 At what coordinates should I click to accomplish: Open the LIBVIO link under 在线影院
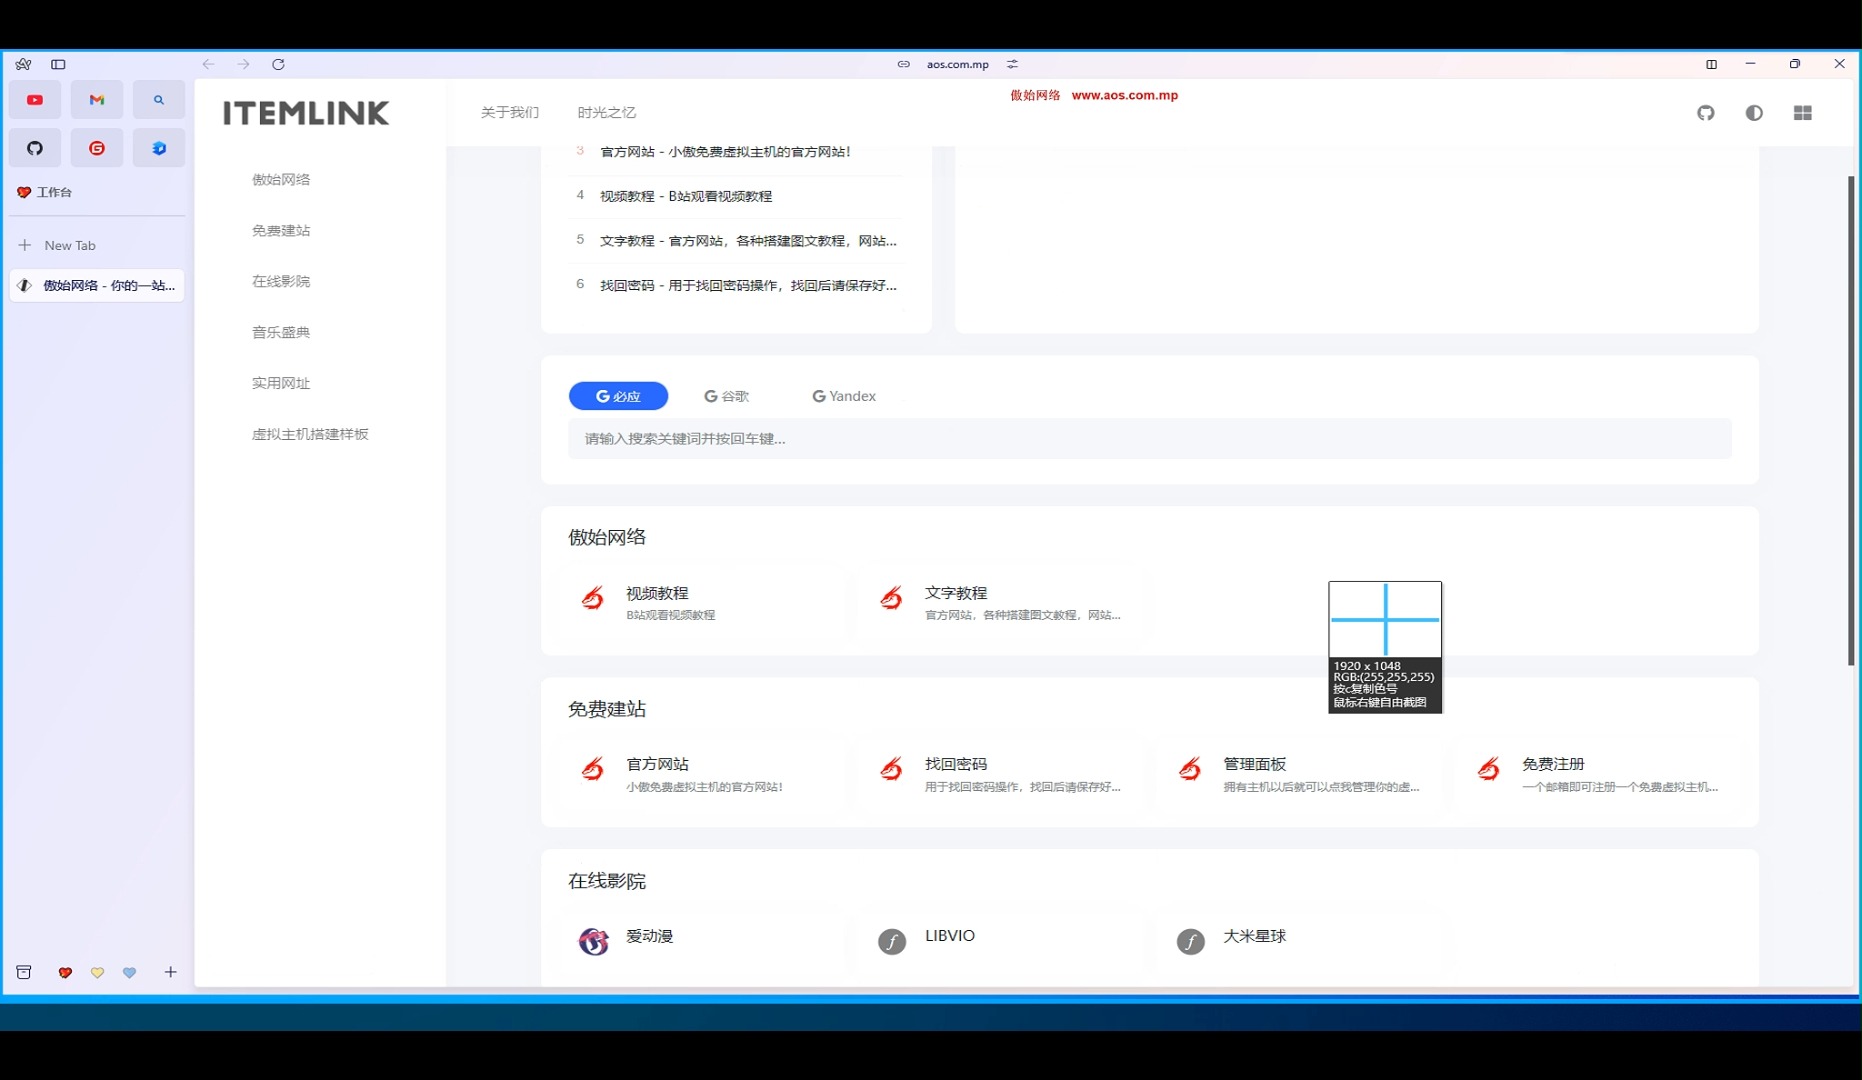point(947,936)
